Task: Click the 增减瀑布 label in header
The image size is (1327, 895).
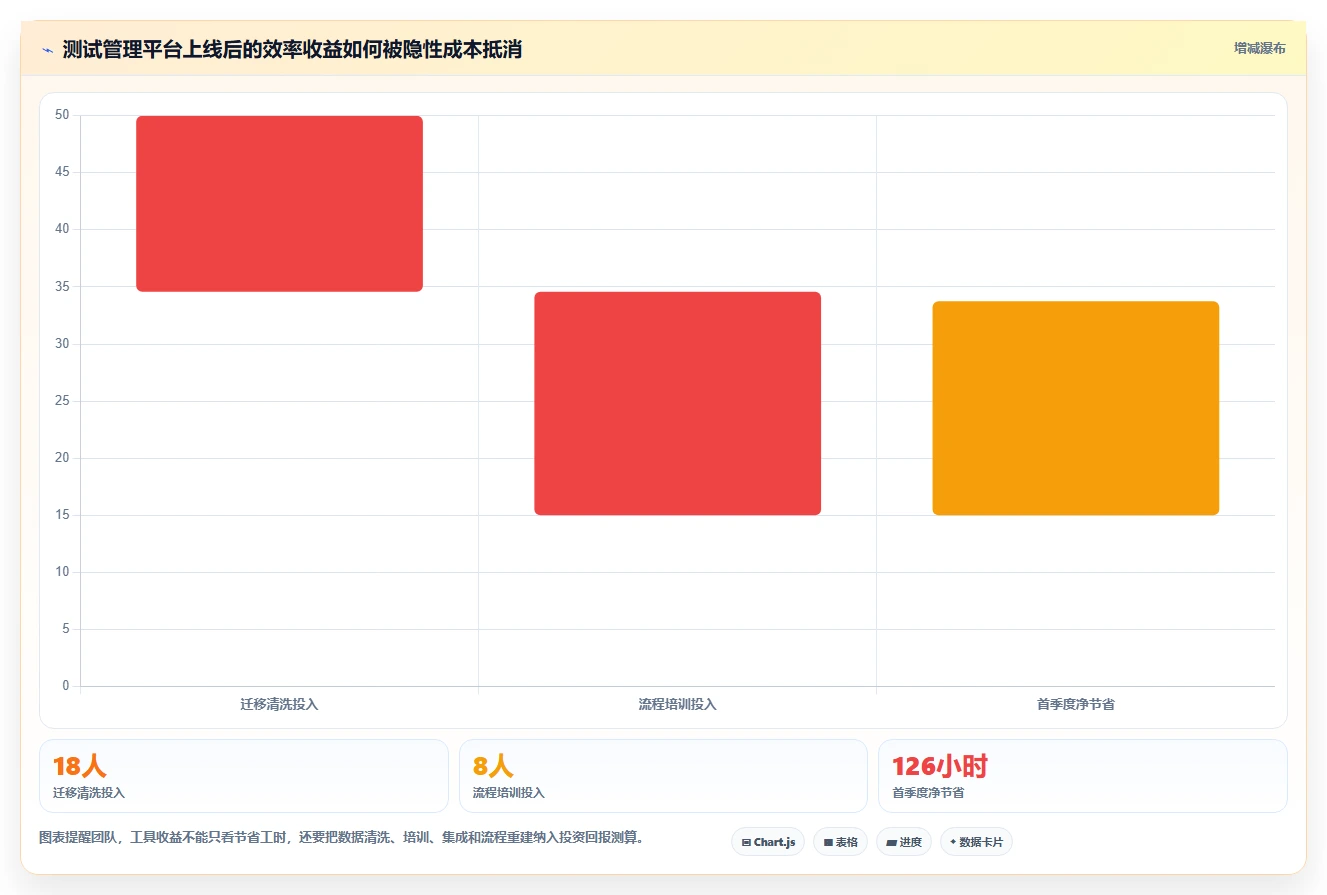Action: [x=1259, y=48]
